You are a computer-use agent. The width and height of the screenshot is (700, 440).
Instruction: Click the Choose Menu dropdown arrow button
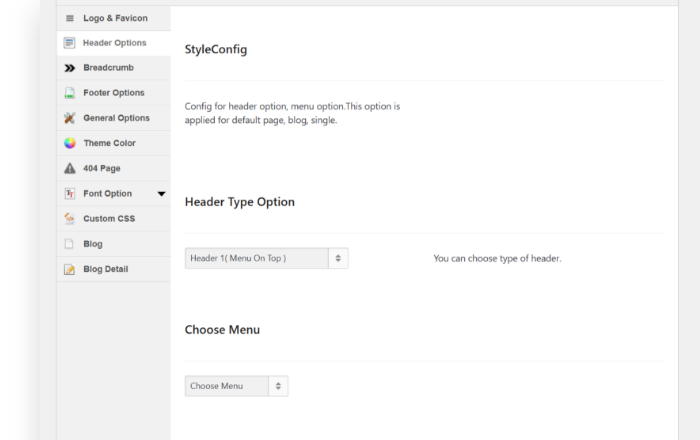[278, 386]
